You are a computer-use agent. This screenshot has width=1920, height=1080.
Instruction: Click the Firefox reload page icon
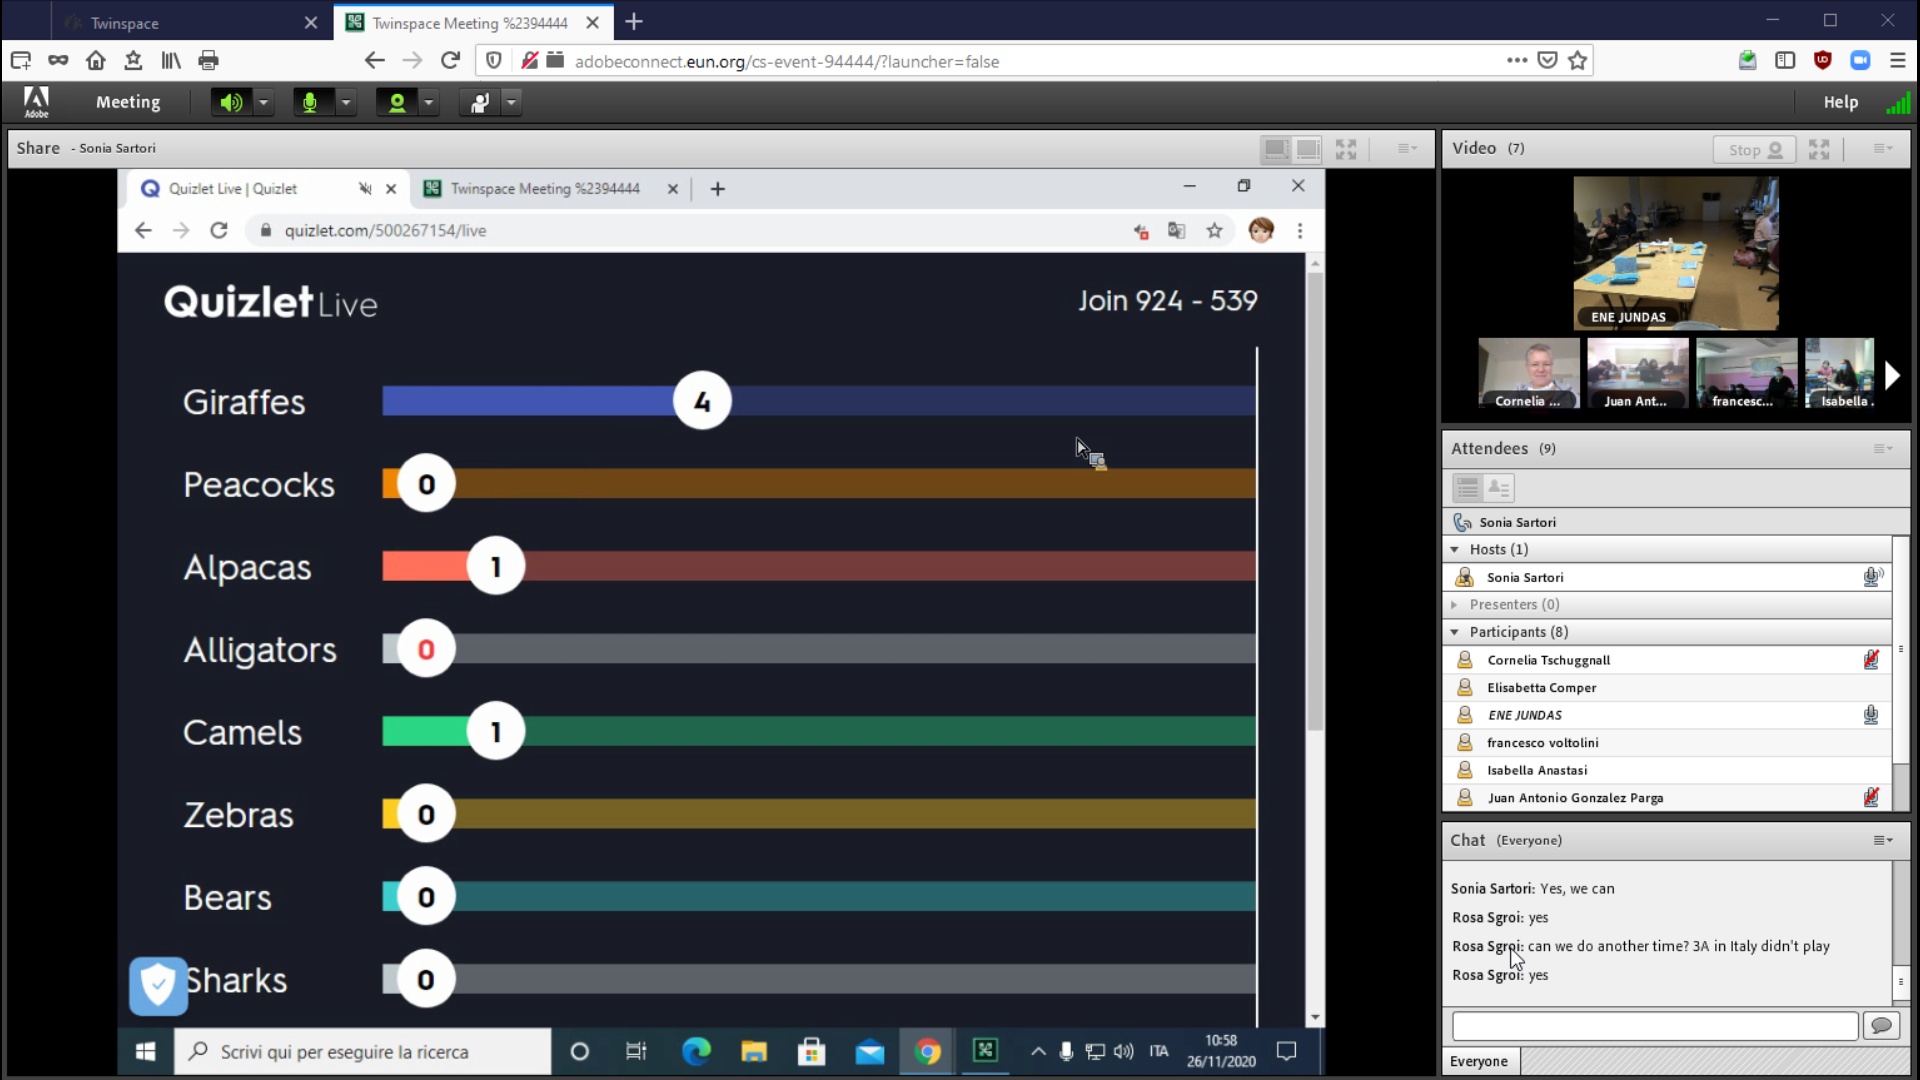pos(450,61)
